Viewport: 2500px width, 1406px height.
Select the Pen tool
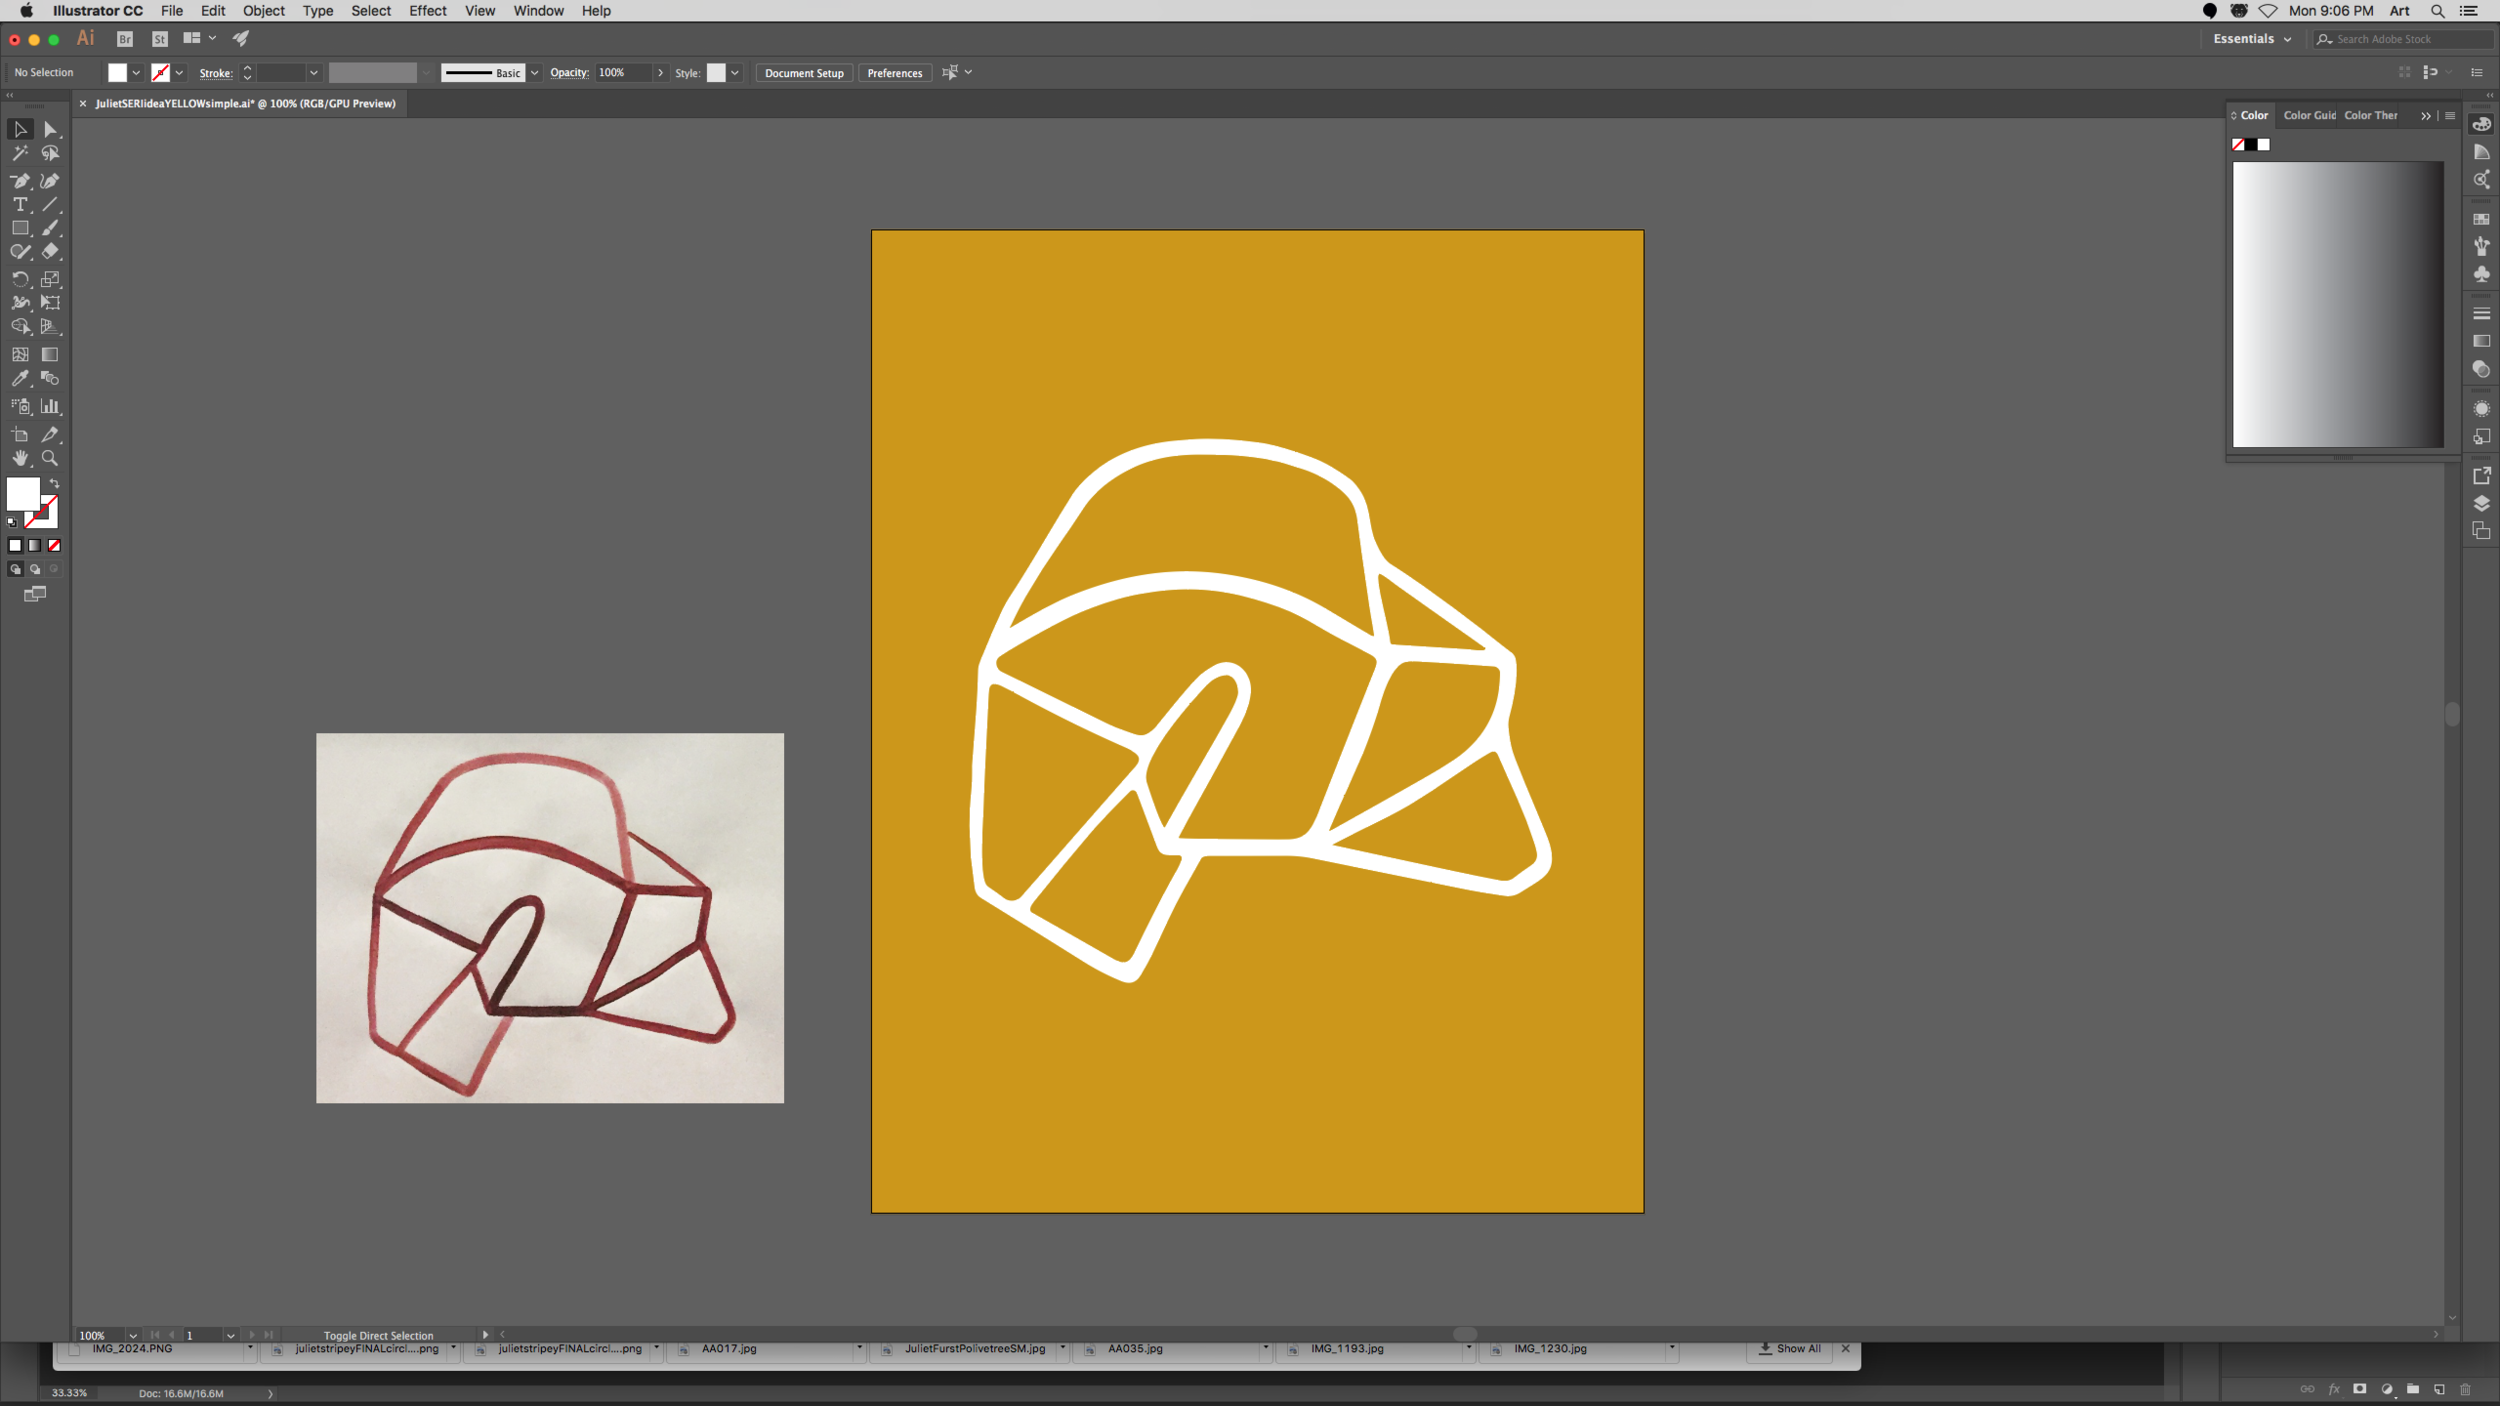coord(20,181)
